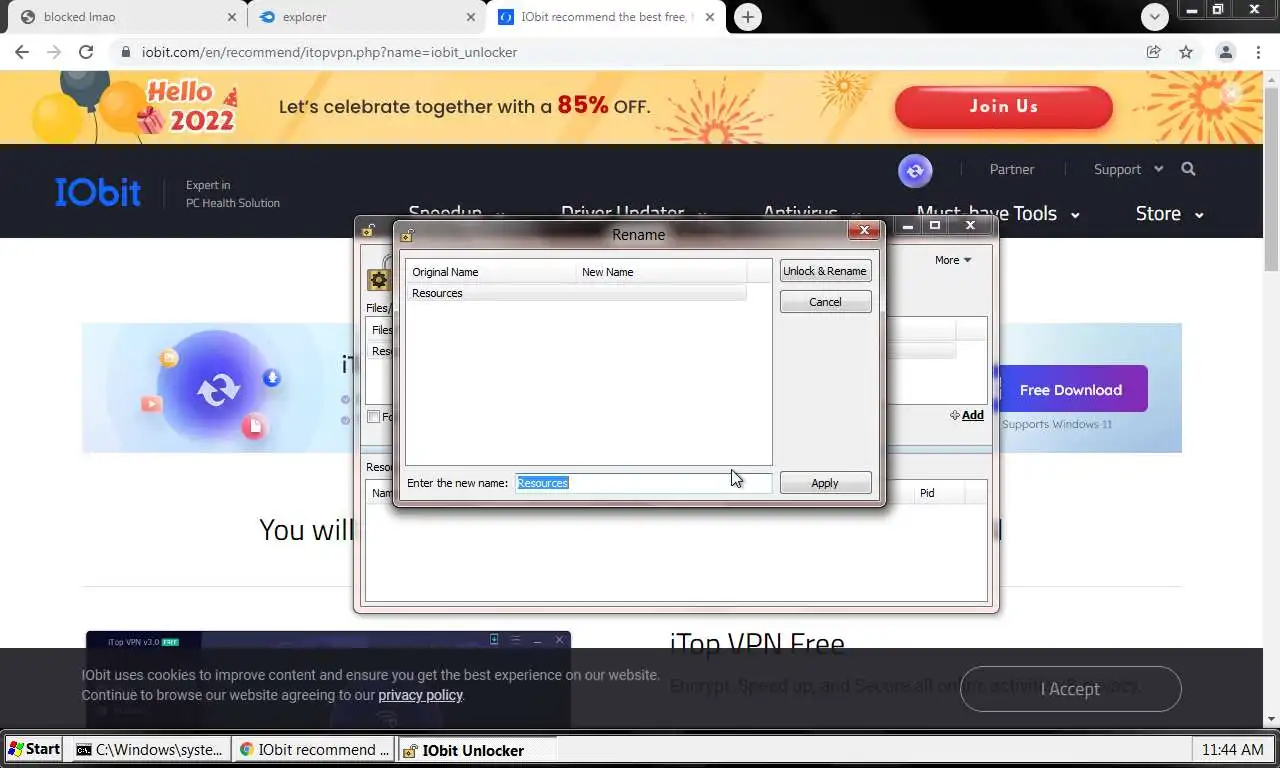Click the share page icon in address bar
The height and width of the screenshot is (768, 1280).
tap(1154, 52)
